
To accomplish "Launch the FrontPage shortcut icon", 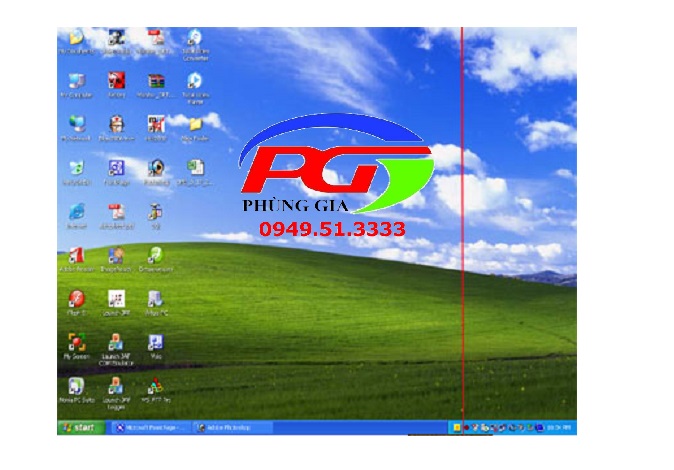I will [x=116, y=168].
